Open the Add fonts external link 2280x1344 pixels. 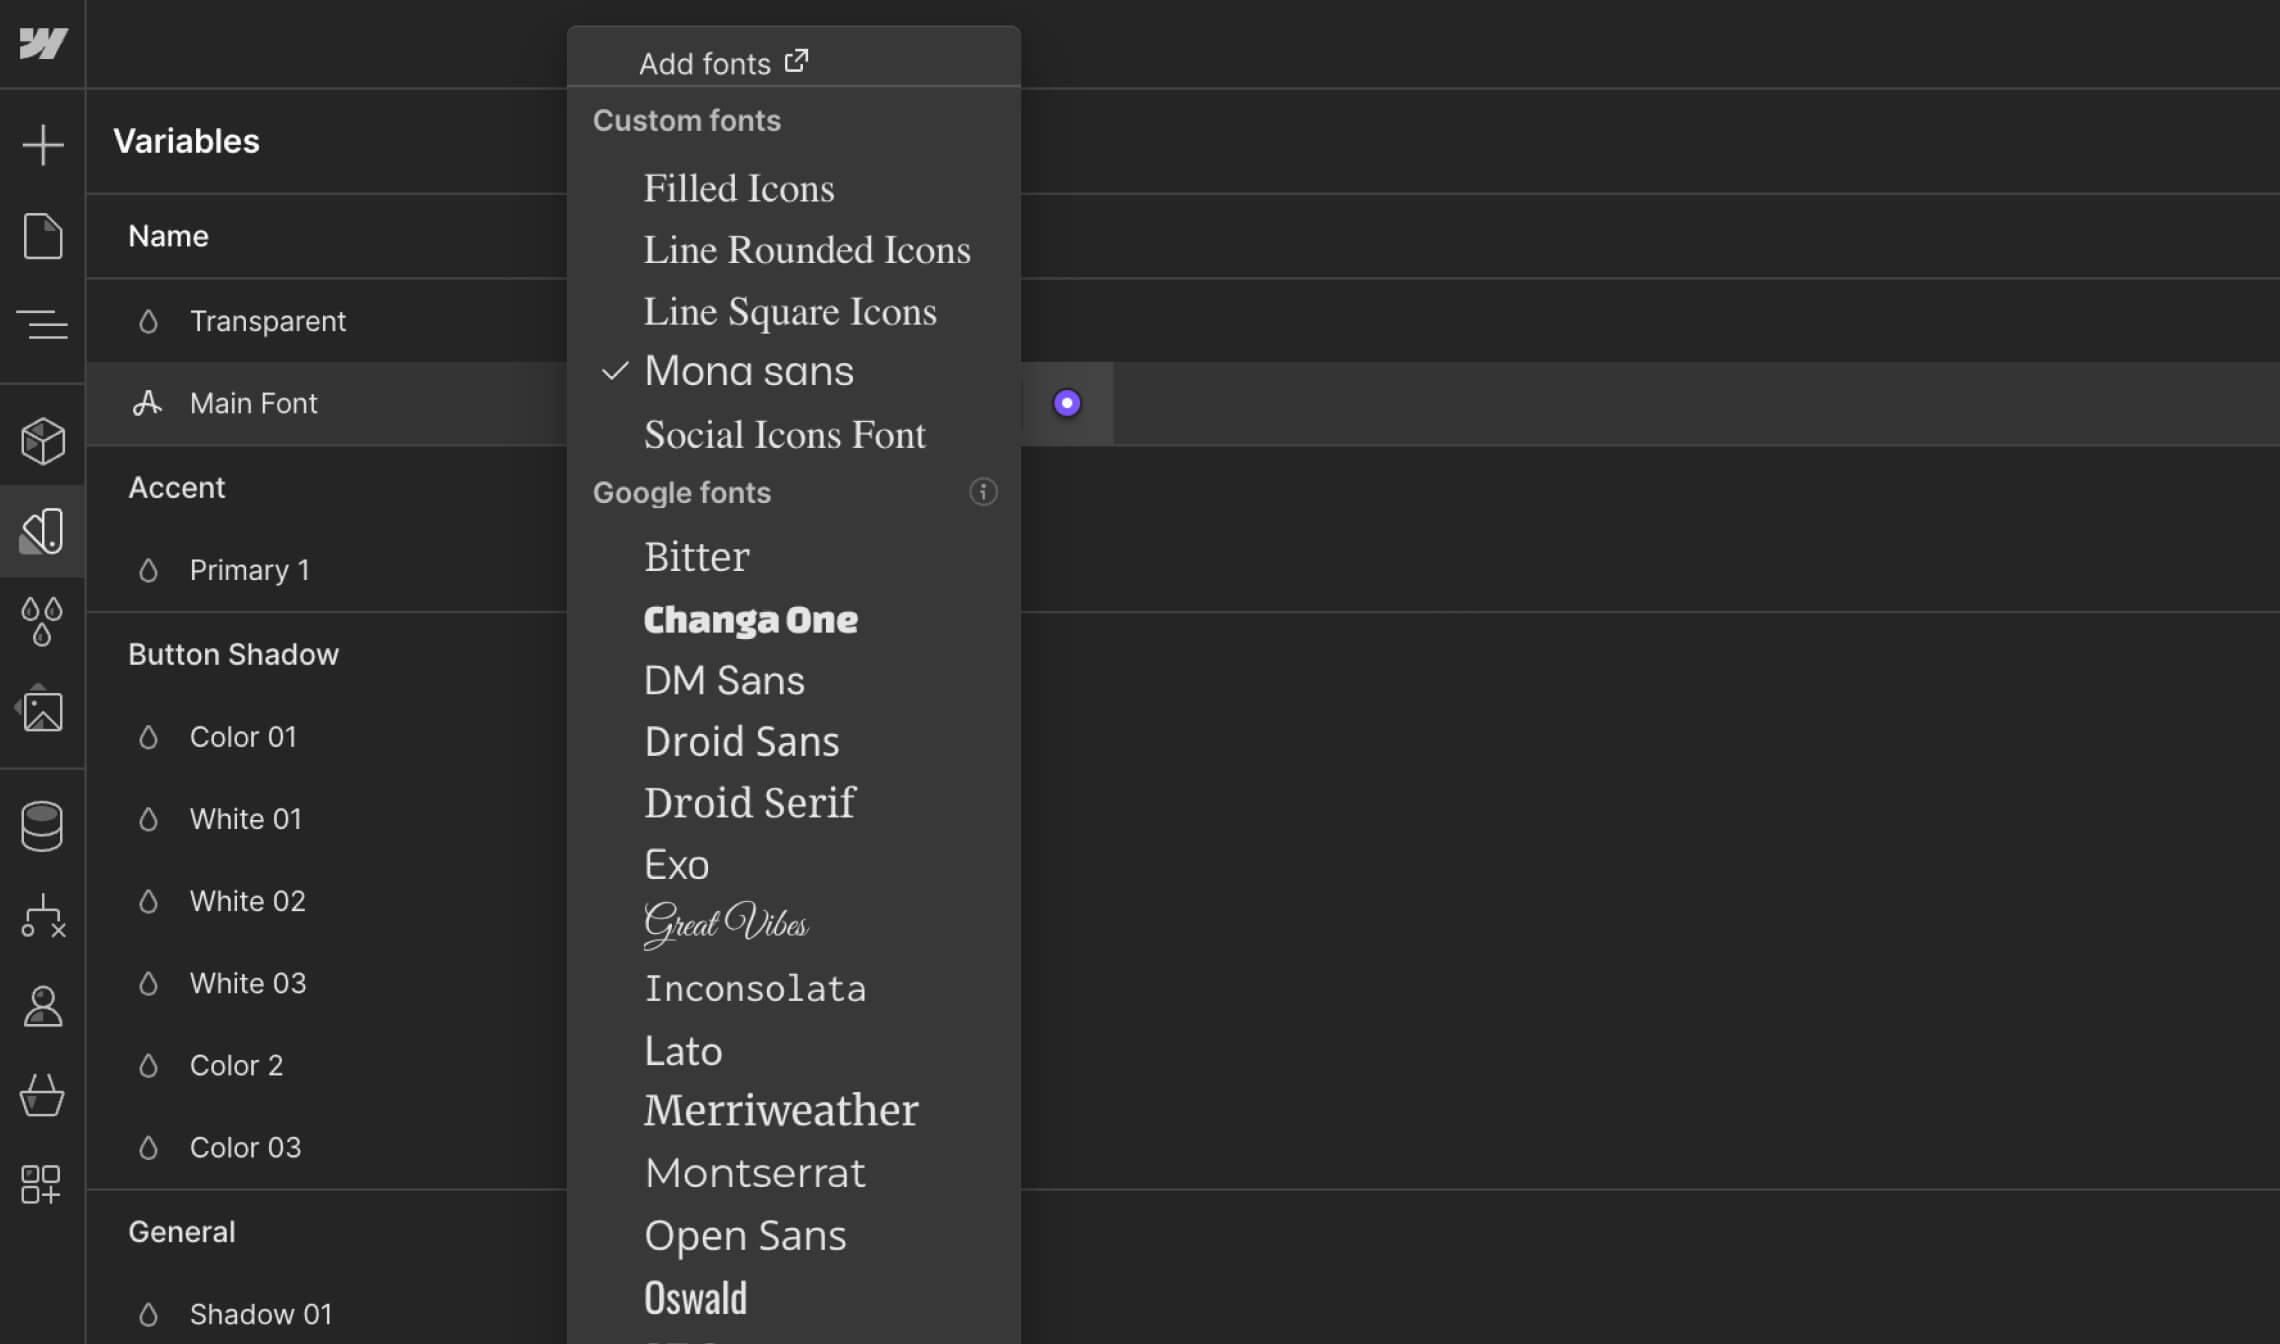coord(724,63)
